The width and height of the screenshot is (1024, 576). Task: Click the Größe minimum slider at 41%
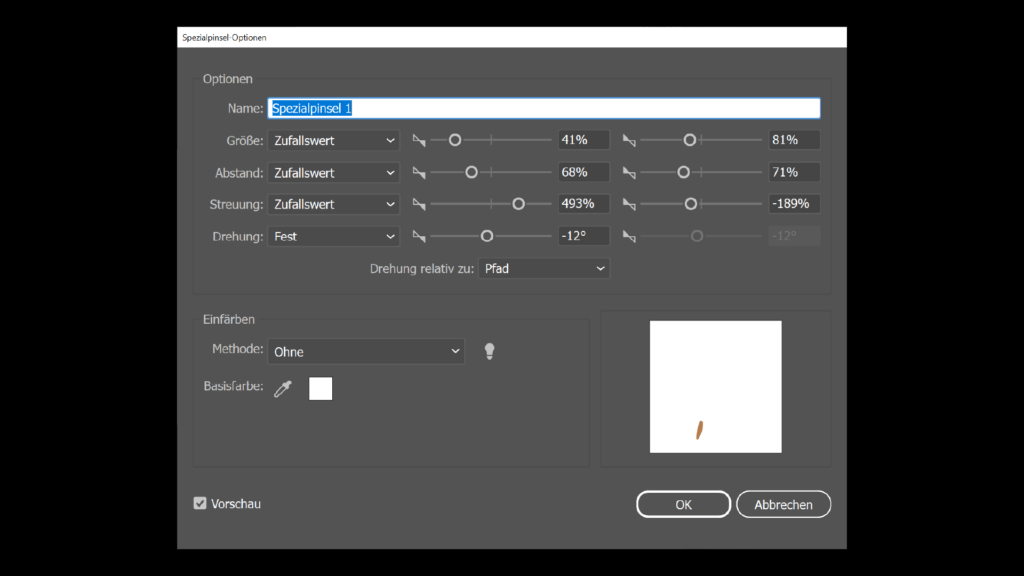[x=455, y=140]
